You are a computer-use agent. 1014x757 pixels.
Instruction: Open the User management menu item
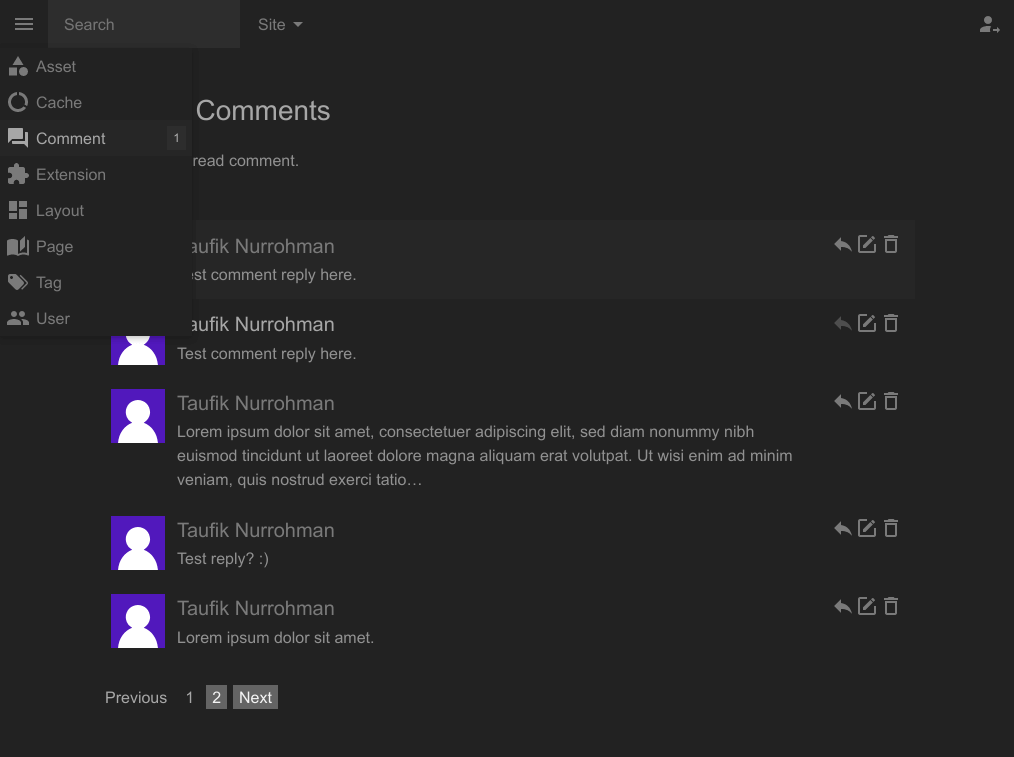pos(52,319)
